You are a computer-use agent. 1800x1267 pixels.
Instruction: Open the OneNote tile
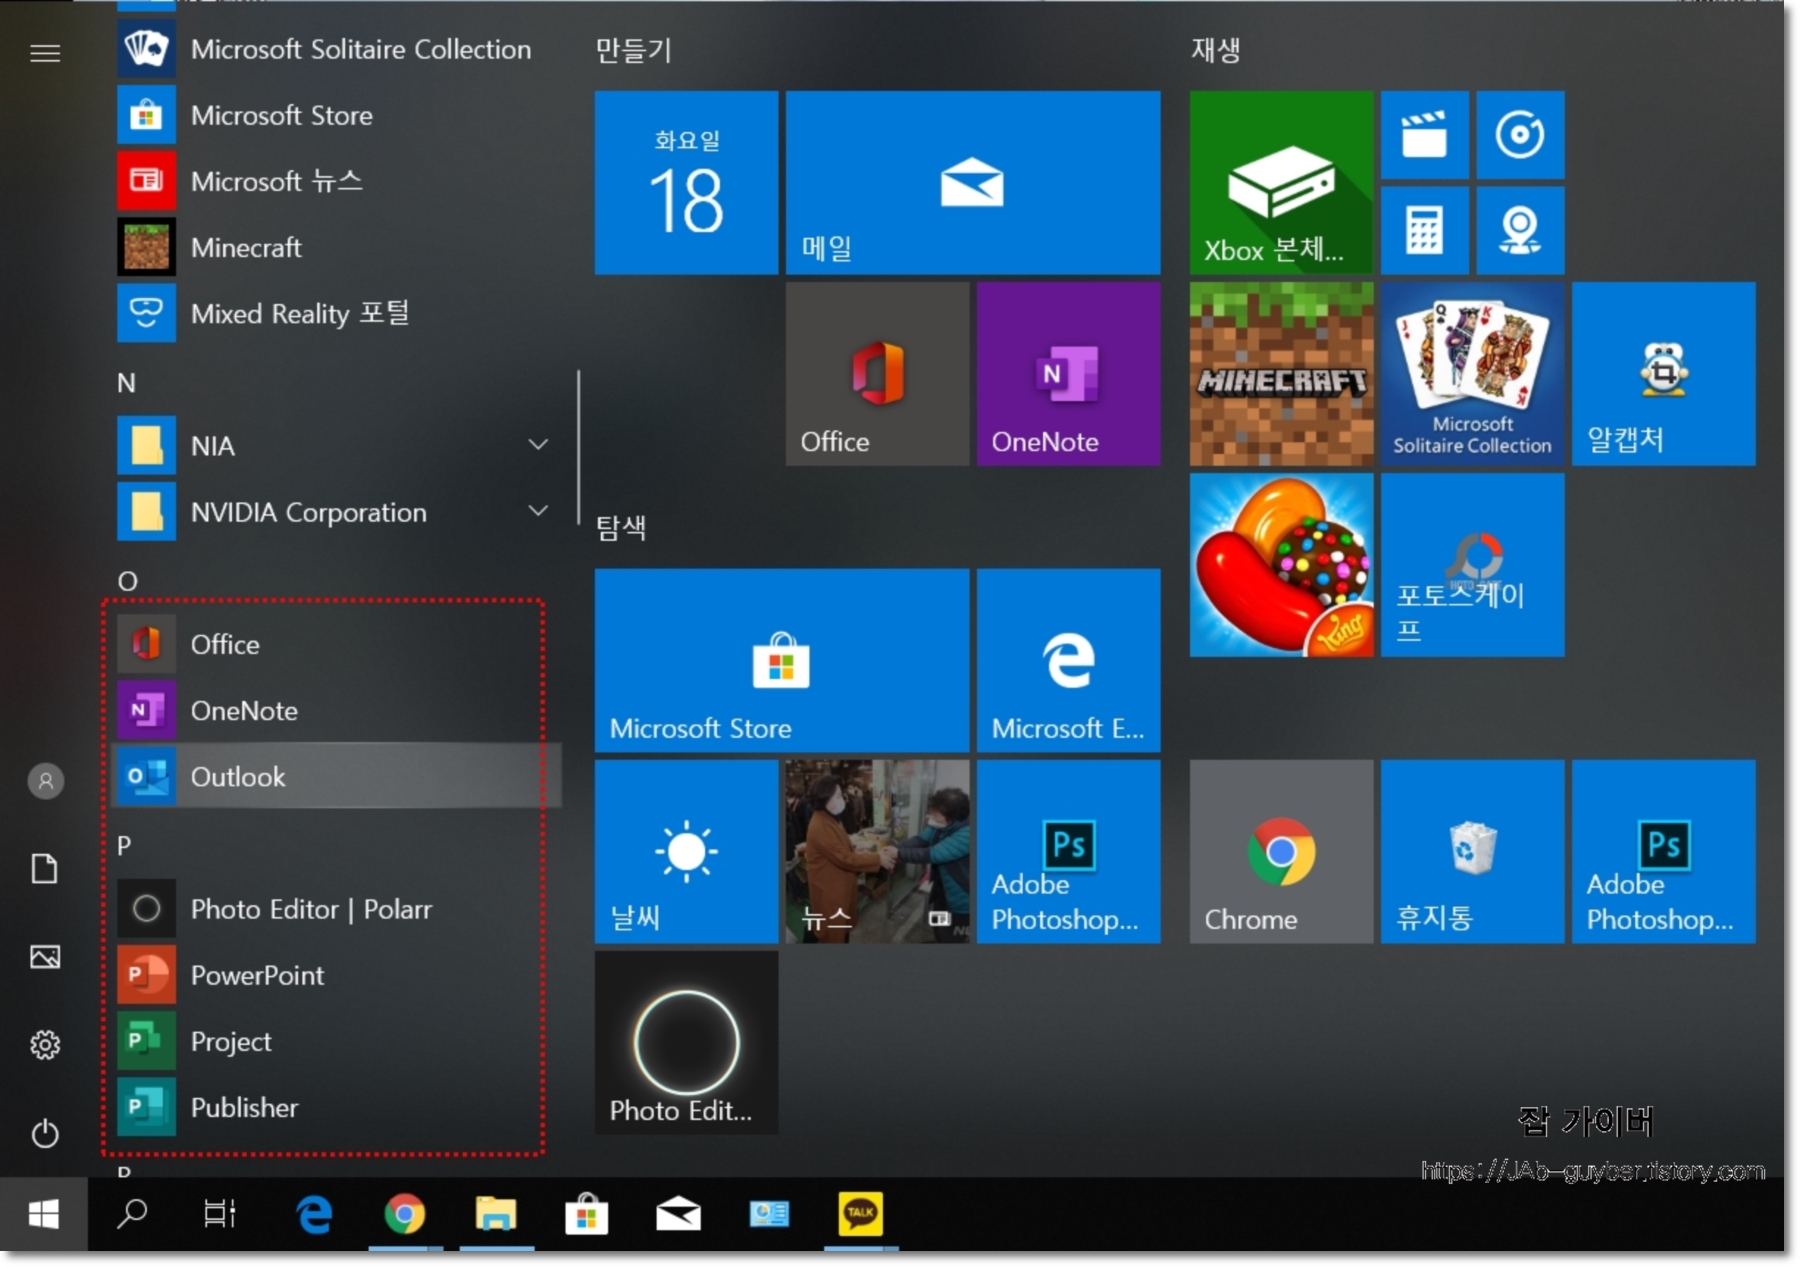[x=1068, y=373]
